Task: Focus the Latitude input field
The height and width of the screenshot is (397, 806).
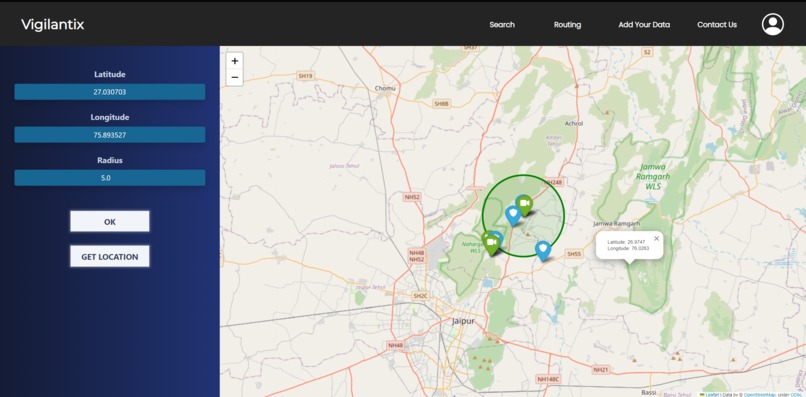Action: 109,92
